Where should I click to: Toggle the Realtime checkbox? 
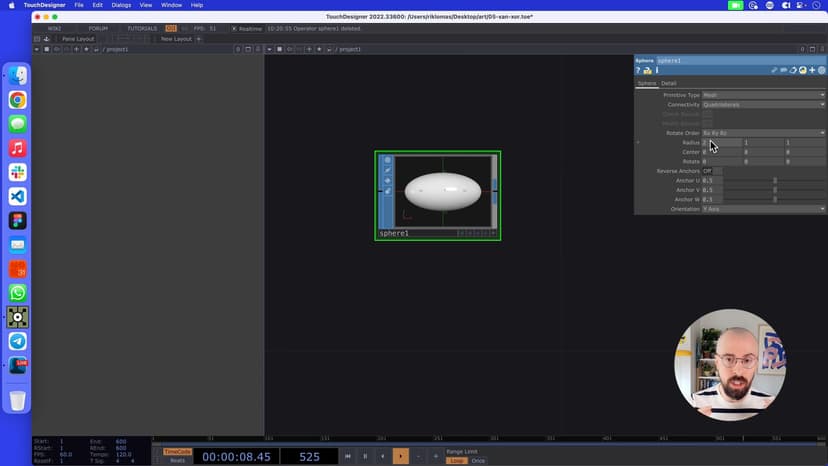pos(235,28)
